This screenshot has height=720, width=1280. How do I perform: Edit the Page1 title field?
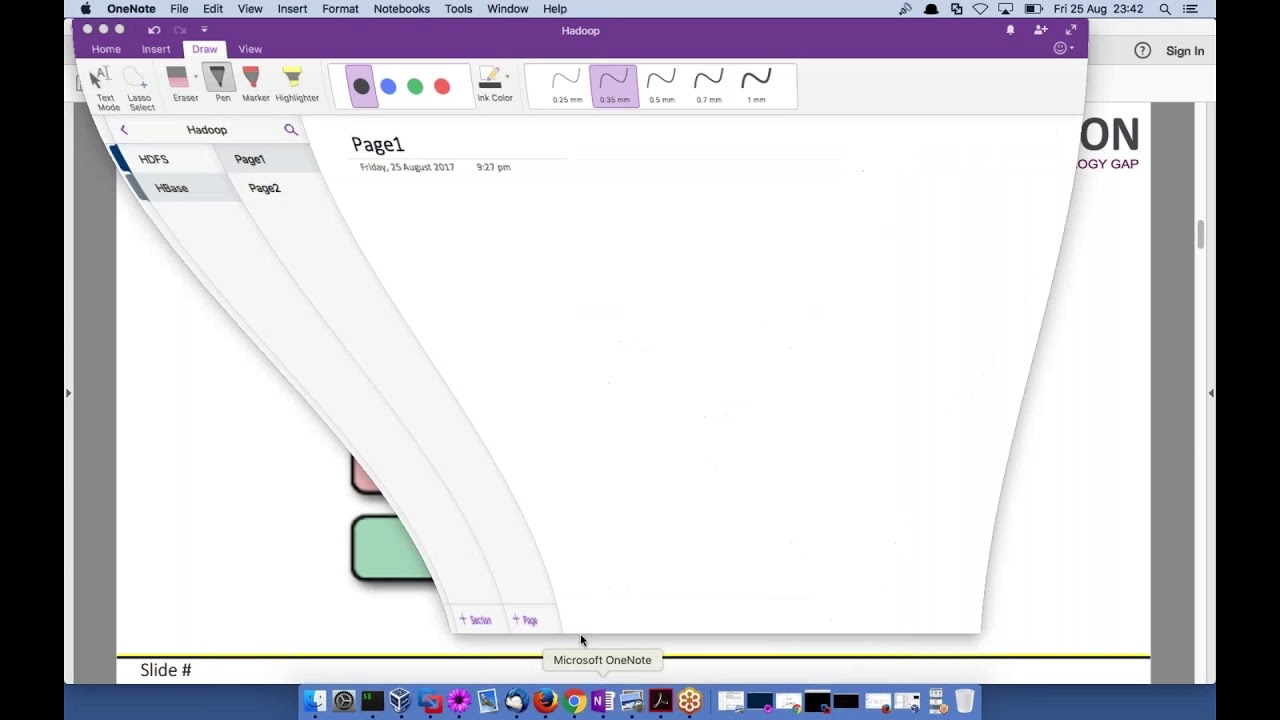(x=378, y=145)
